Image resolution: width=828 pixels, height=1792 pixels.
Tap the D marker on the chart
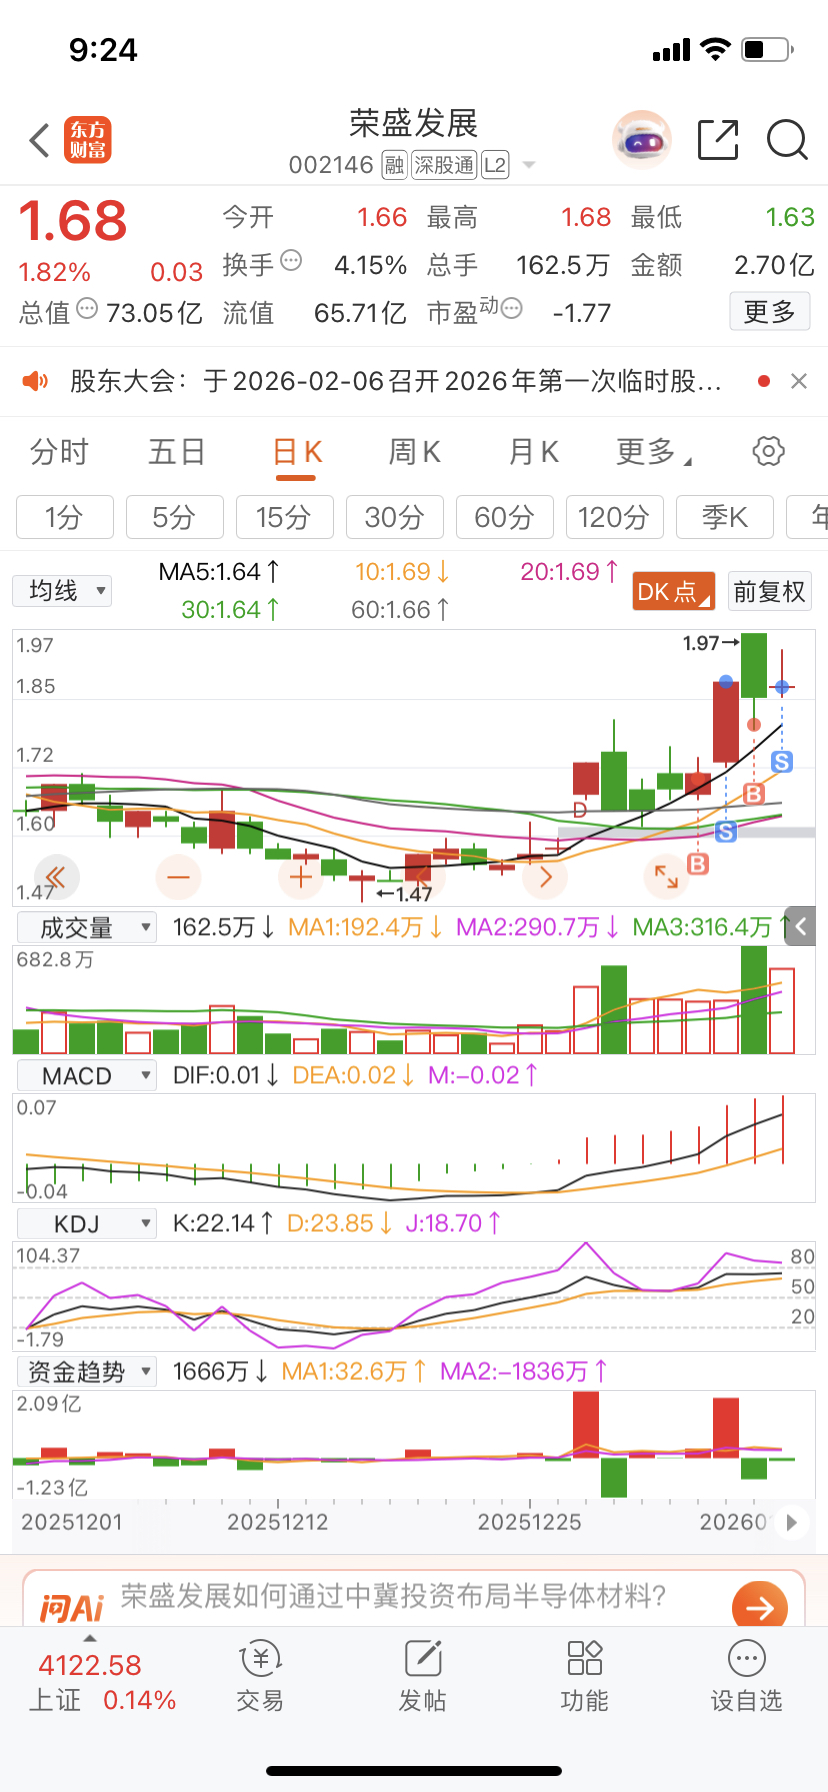580,809
